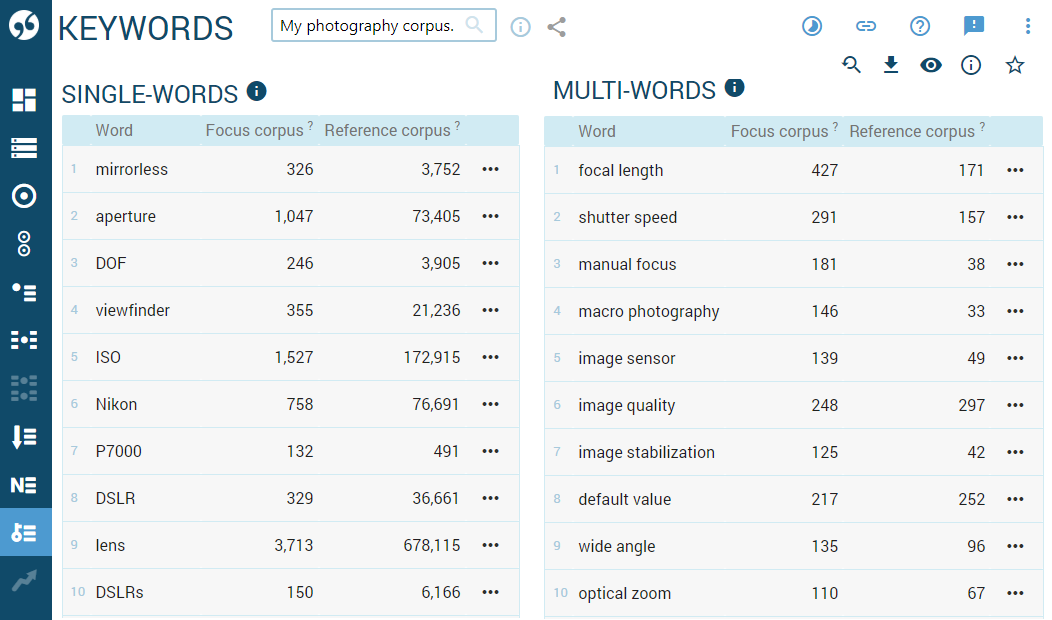Select the Keywords tool in the sidebar

tap(25, 532)
